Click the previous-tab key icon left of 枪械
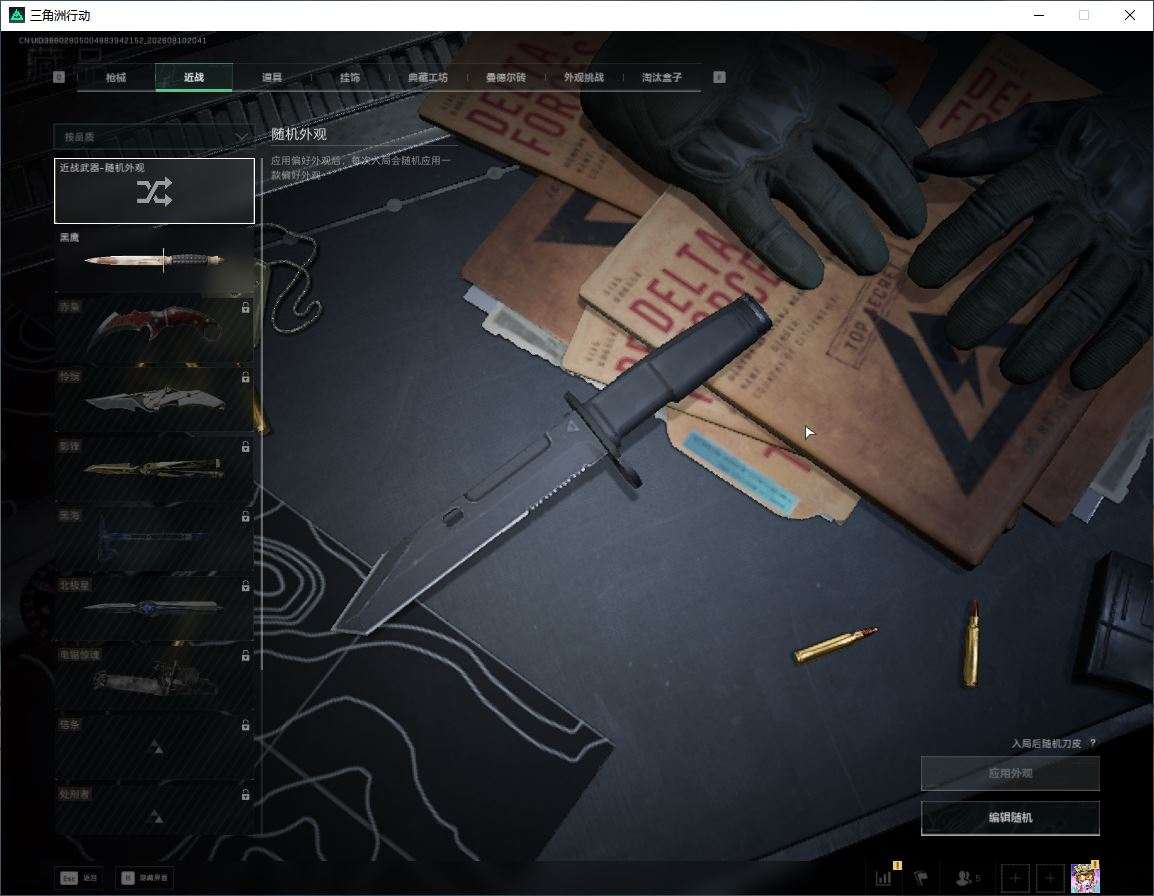The image size is (1154, 896). tap(59, 77)
